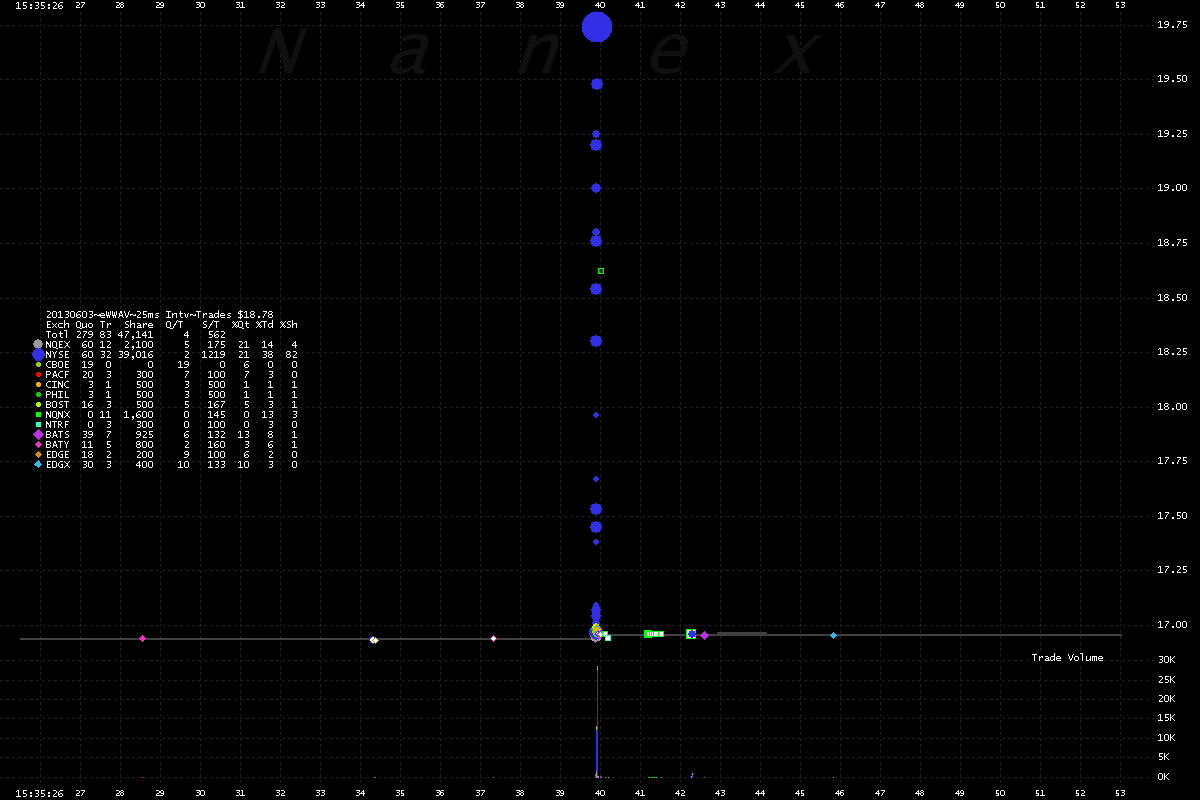This screenshot has height=800, width=1200.
Task: Click the 'Share' column header
Action: click(138, 324)
